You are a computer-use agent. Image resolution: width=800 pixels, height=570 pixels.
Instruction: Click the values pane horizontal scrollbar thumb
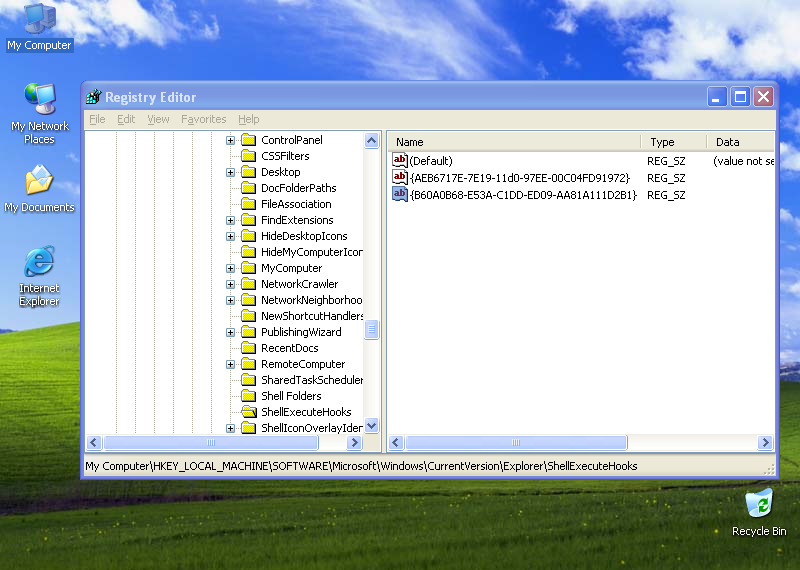tap(516, 442)
